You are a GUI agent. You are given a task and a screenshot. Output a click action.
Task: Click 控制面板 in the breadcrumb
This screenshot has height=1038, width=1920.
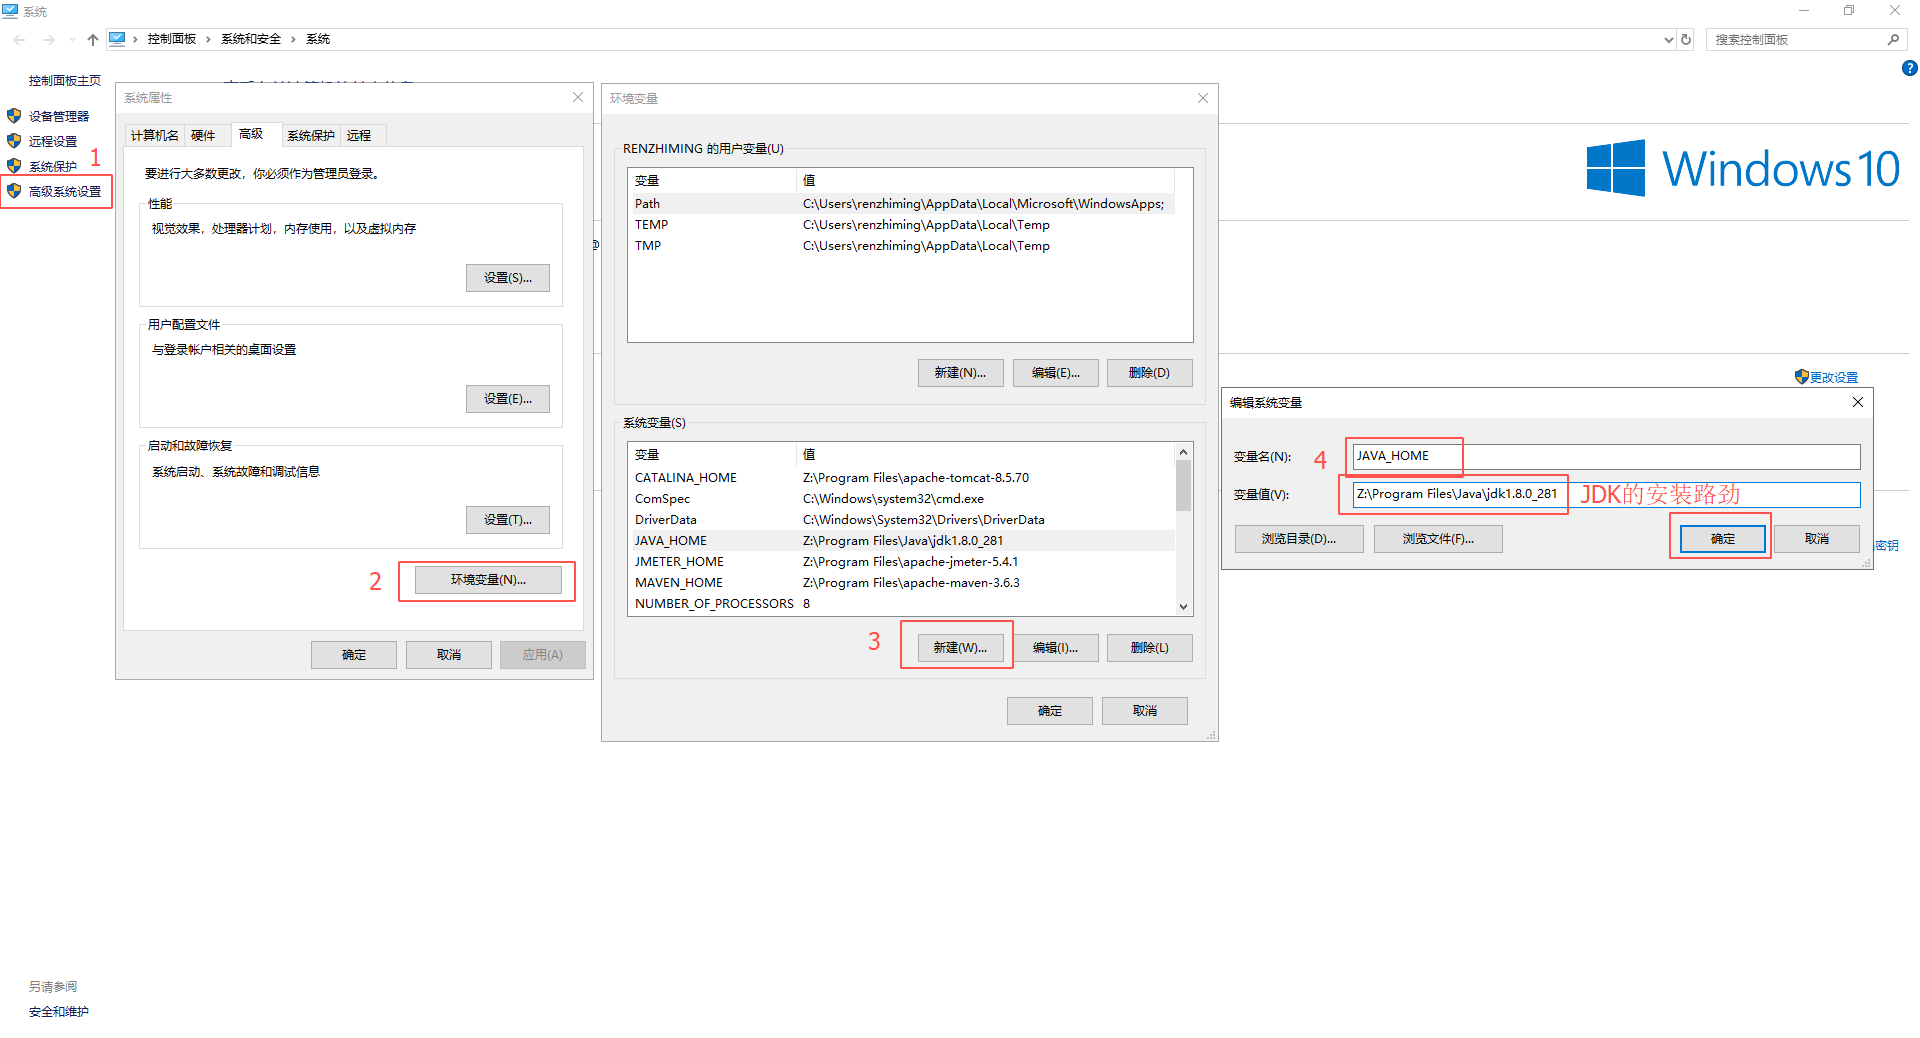pyautogui.click(x=172, y=39)
